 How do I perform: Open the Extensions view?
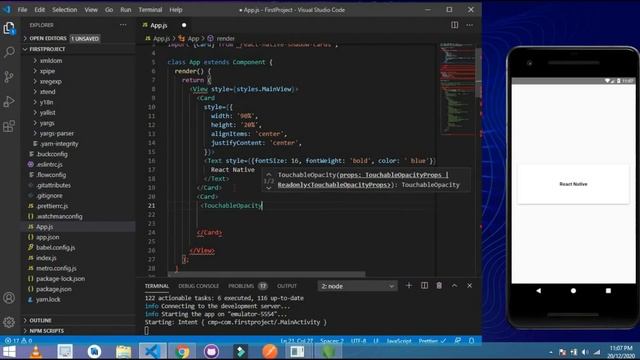(9, 126)
